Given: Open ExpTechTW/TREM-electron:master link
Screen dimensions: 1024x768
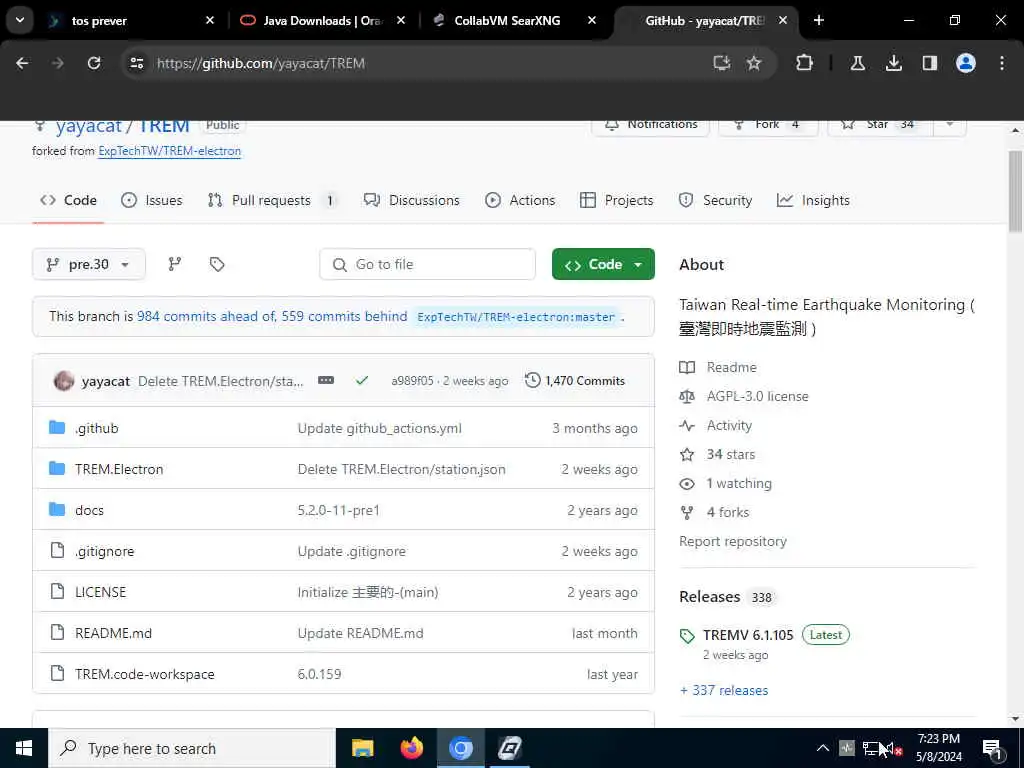Looking at the screenshot, I should (x=516, y=317).
